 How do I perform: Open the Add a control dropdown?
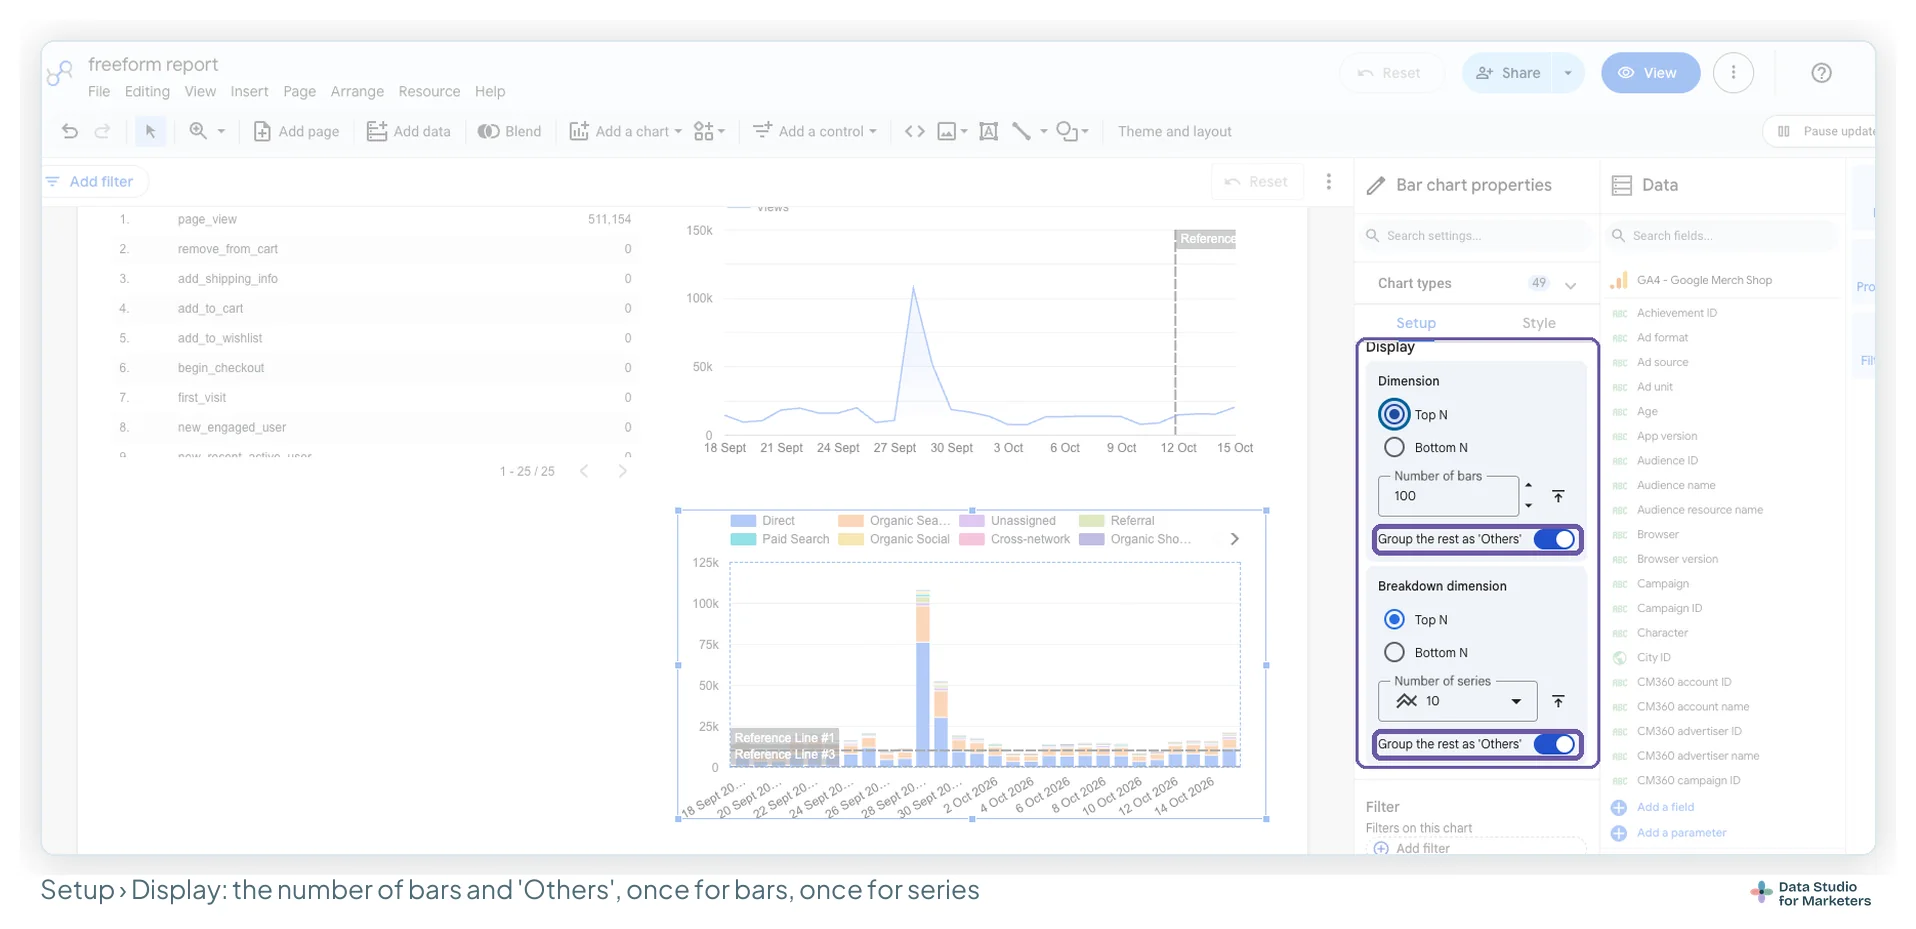tap(814, 131)
